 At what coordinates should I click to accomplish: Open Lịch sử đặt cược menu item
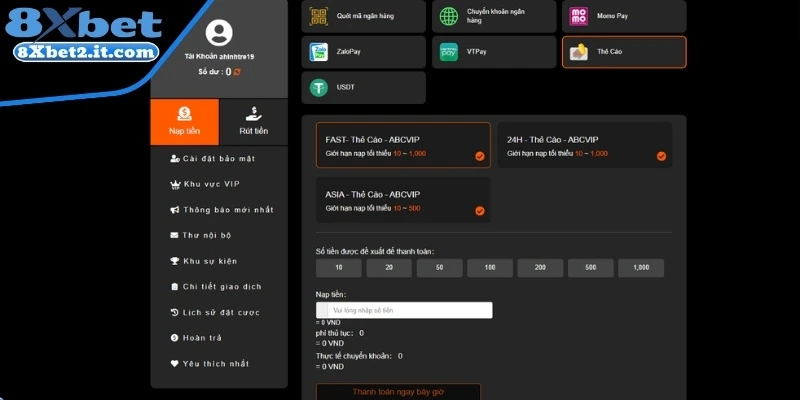pos(215,312)
